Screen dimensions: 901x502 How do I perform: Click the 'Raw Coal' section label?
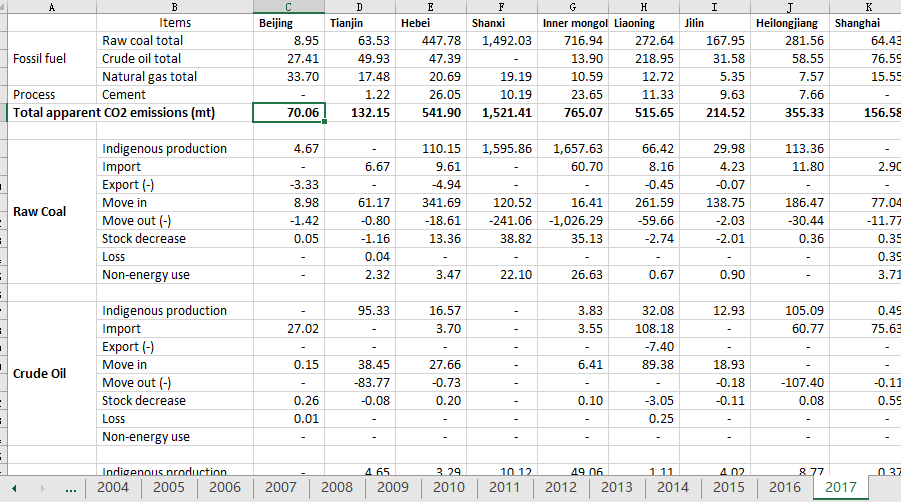52,211
